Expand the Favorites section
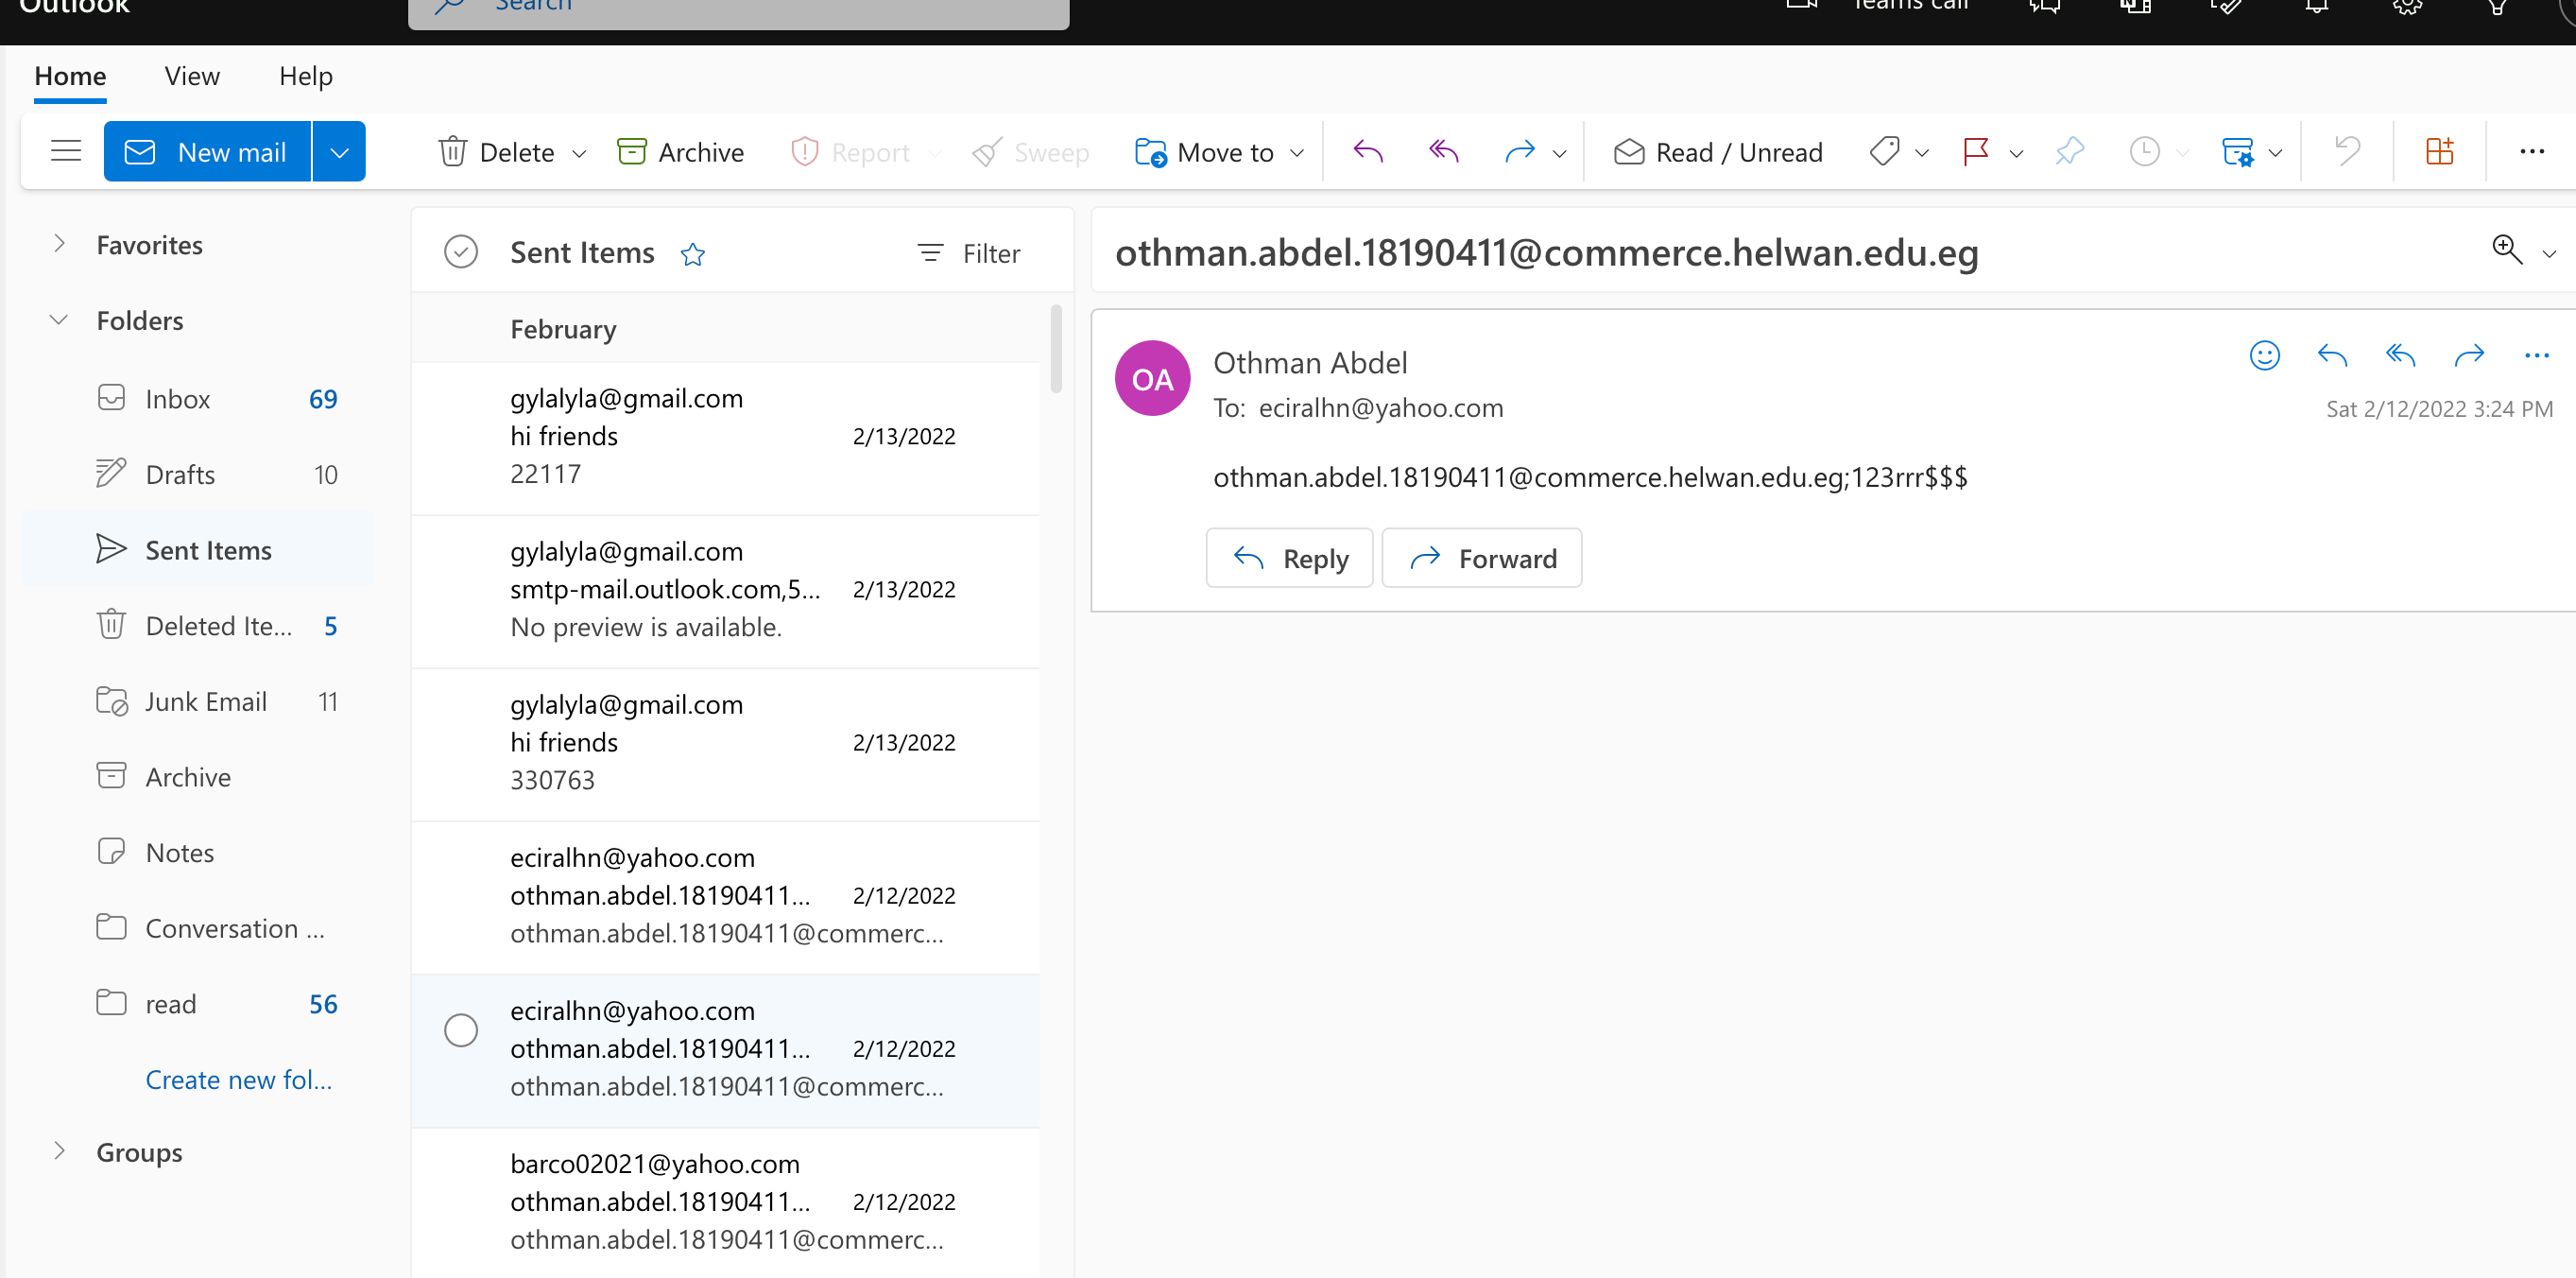Viewport: 2576px width, 1278px height. [59, 244]
